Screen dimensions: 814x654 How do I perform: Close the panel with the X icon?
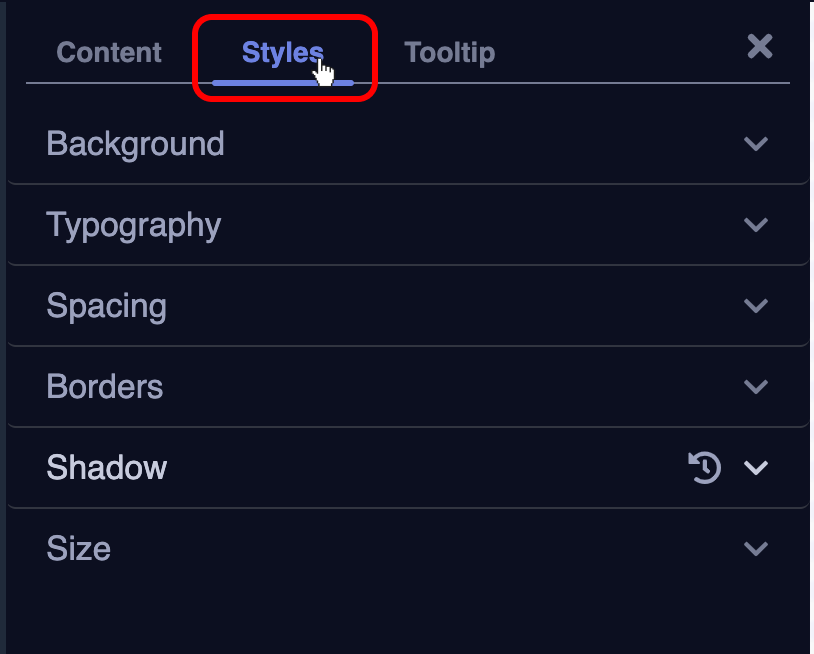point(760,46)
